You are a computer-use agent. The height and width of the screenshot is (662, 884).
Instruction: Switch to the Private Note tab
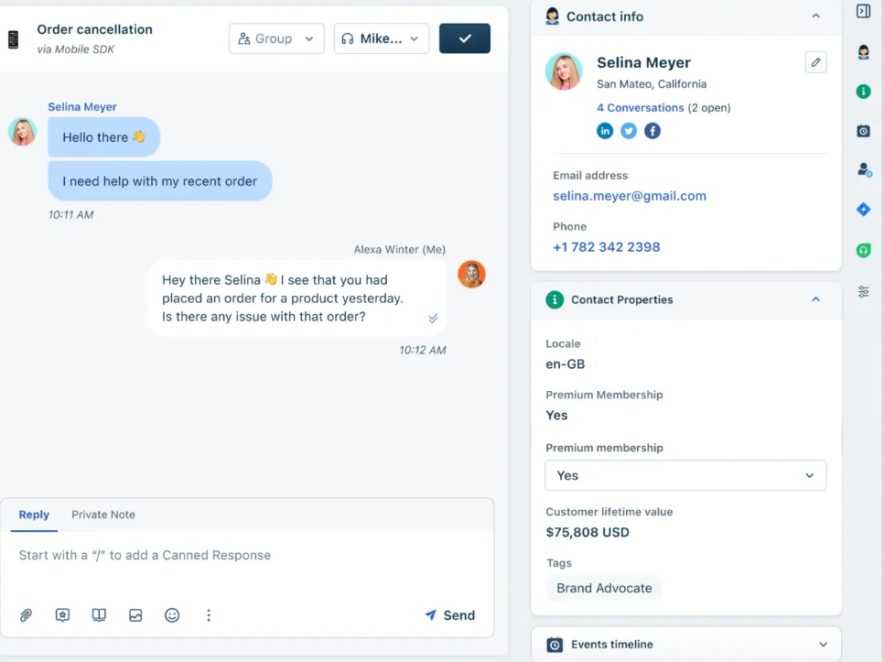(x=103, y=514)
